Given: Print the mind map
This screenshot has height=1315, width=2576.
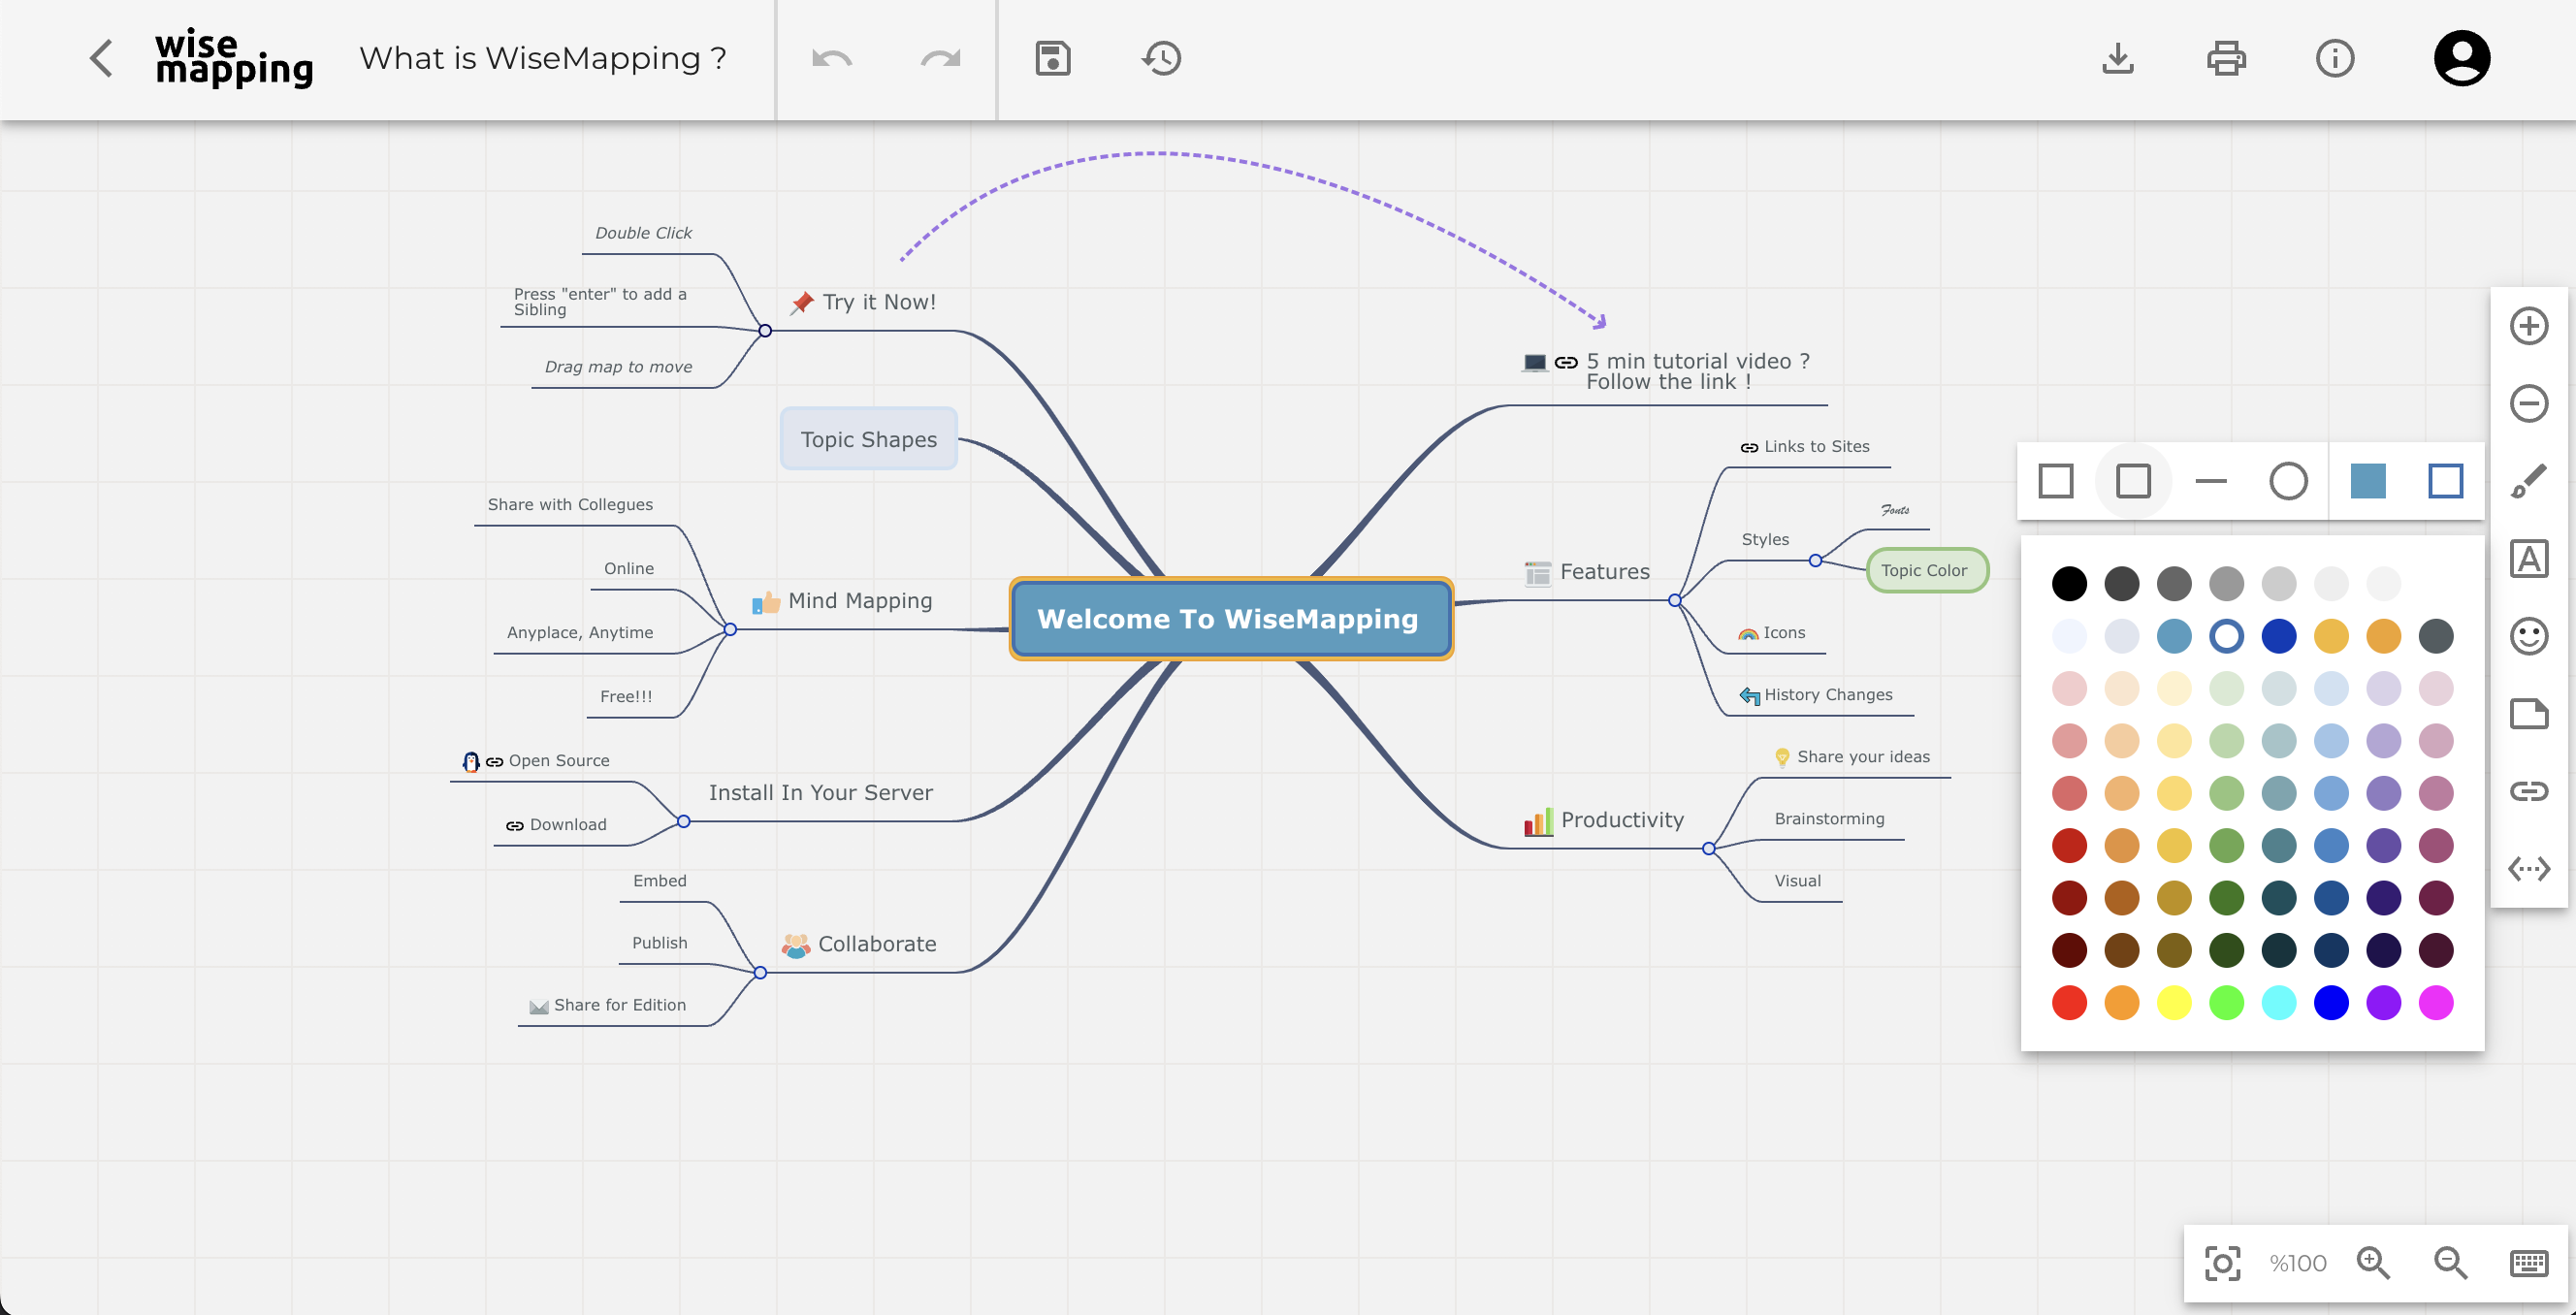Looking at the screenshot, I should click(x=2226, y=58).
